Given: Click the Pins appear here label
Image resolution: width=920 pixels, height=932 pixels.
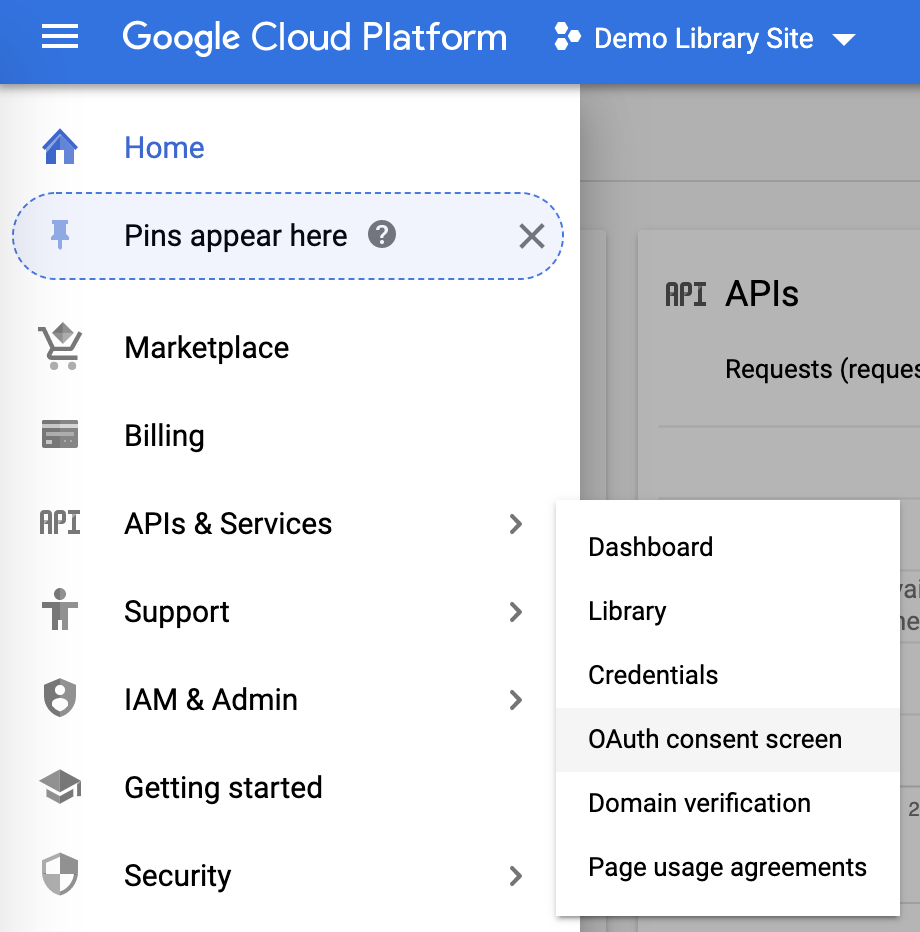Looking at the screenshot, I should point(235,236).
